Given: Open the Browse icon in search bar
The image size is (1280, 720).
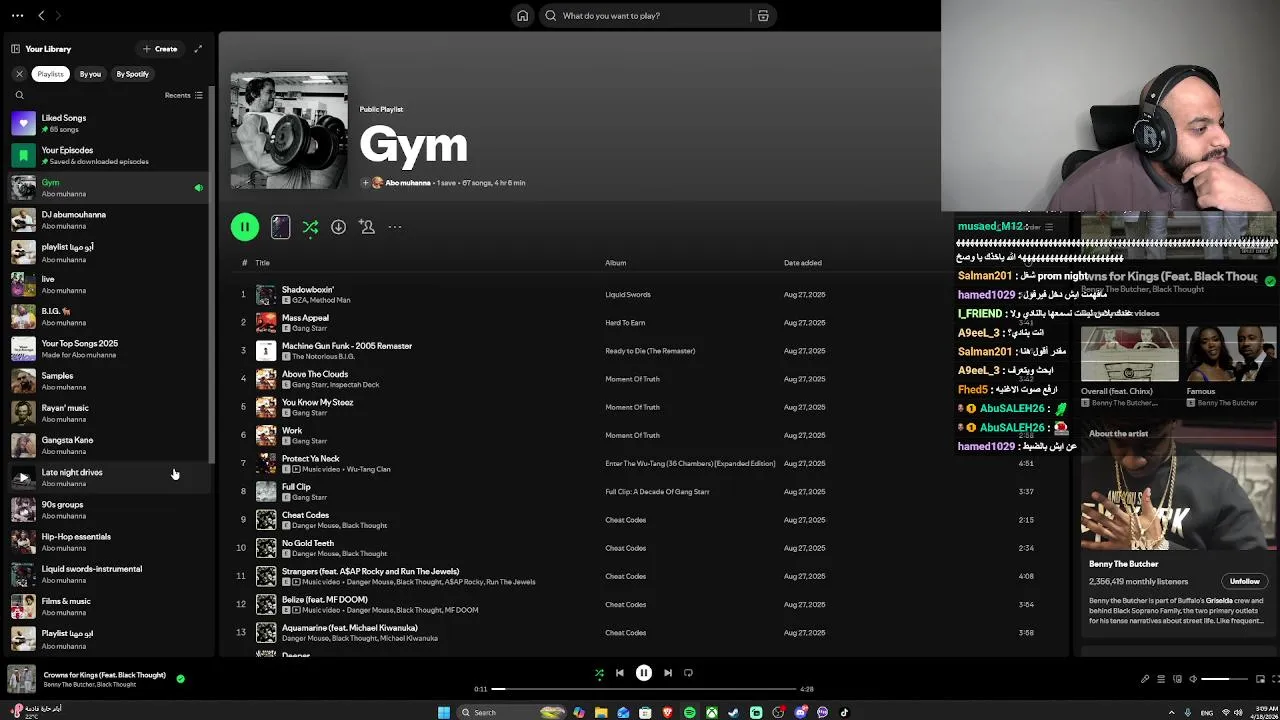Looking at the screenshot, I should tap(763, 16).
